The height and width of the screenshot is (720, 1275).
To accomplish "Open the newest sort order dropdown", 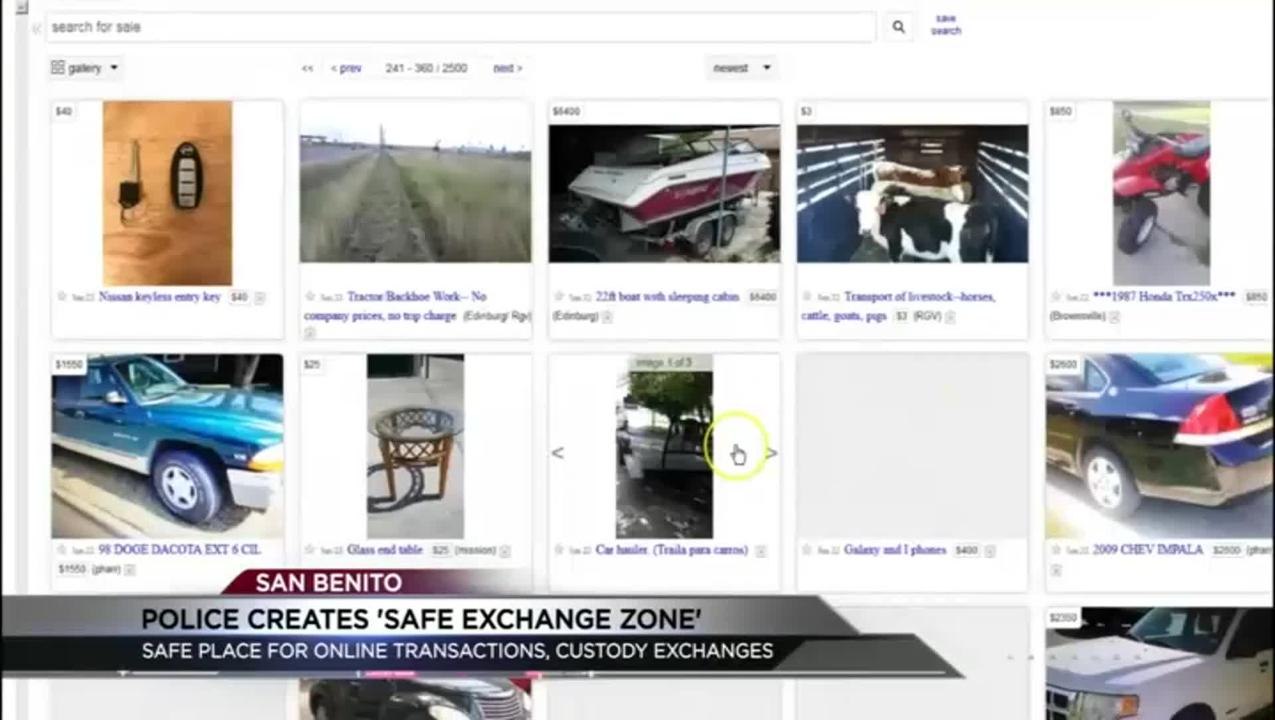I will (x=741, y=68).
